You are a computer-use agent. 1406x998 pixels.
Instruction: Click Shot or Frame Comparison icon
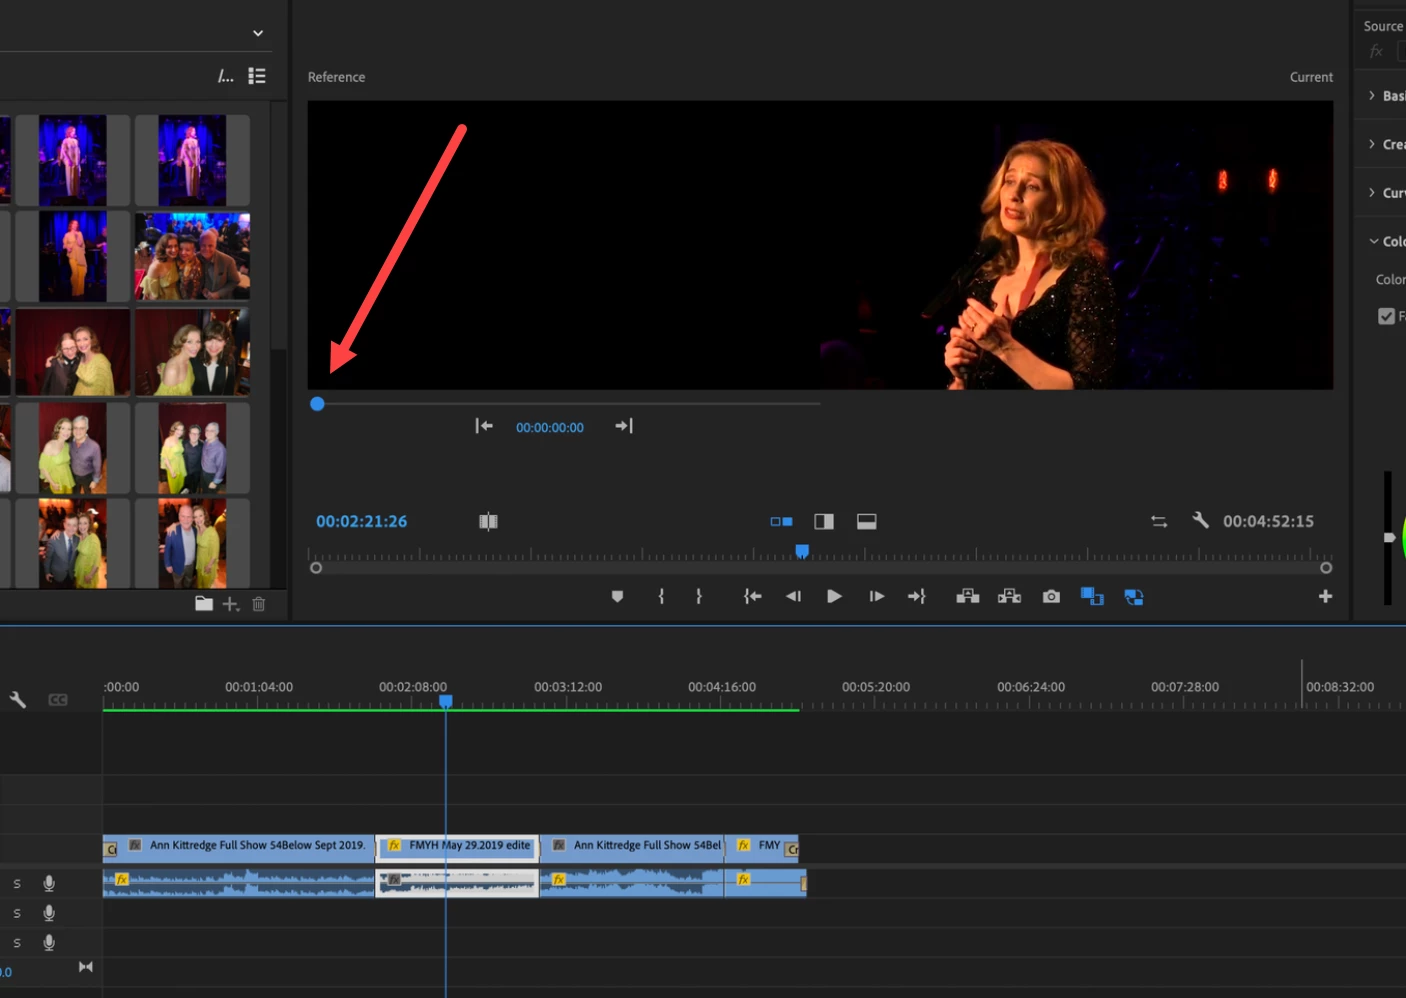click(x=488, y=521)
